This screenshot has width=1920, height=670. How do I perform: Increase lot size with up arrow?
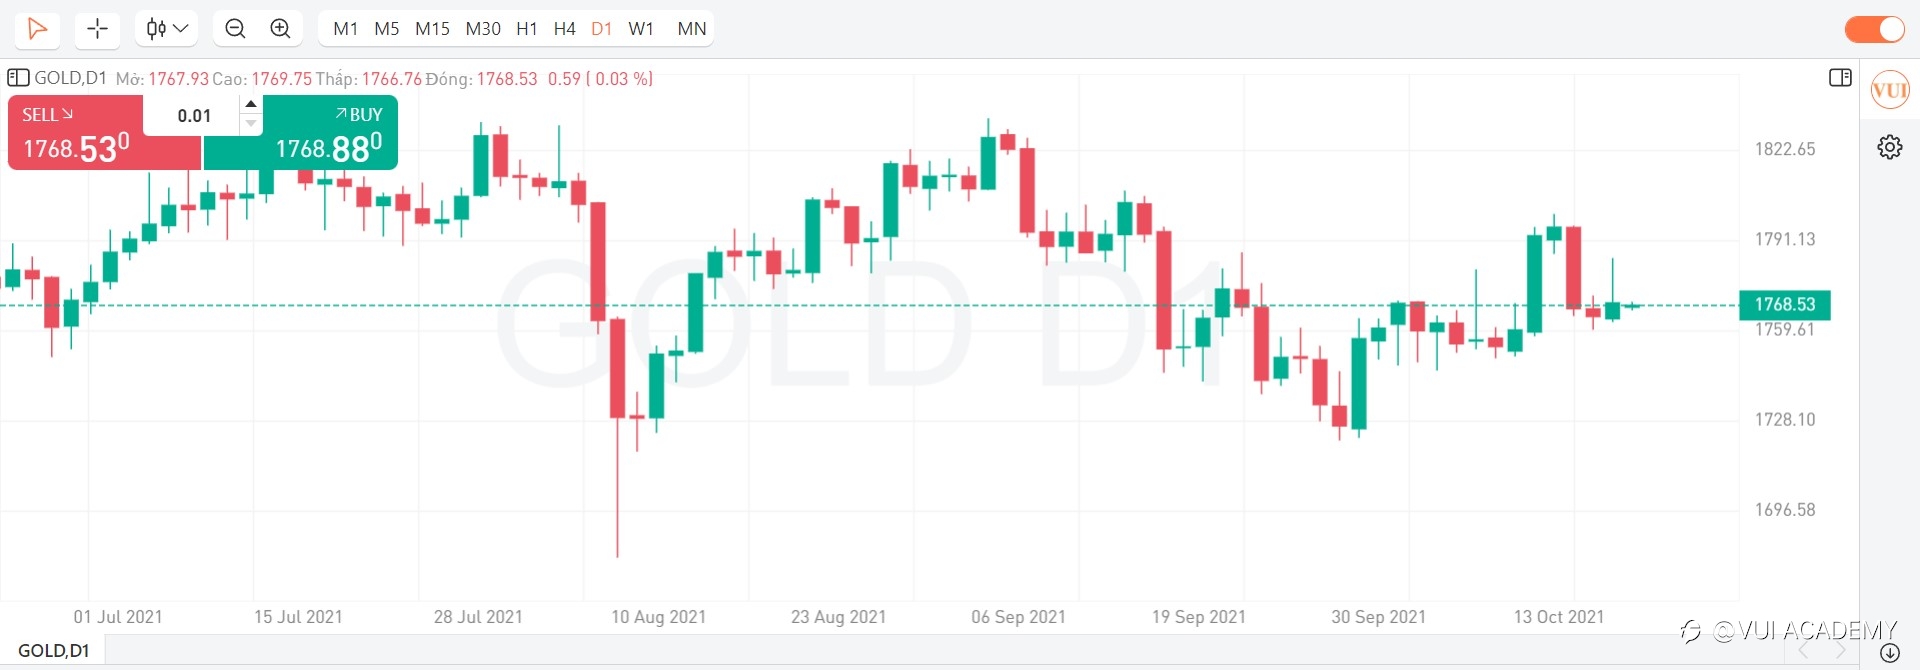tap(251, 104)
